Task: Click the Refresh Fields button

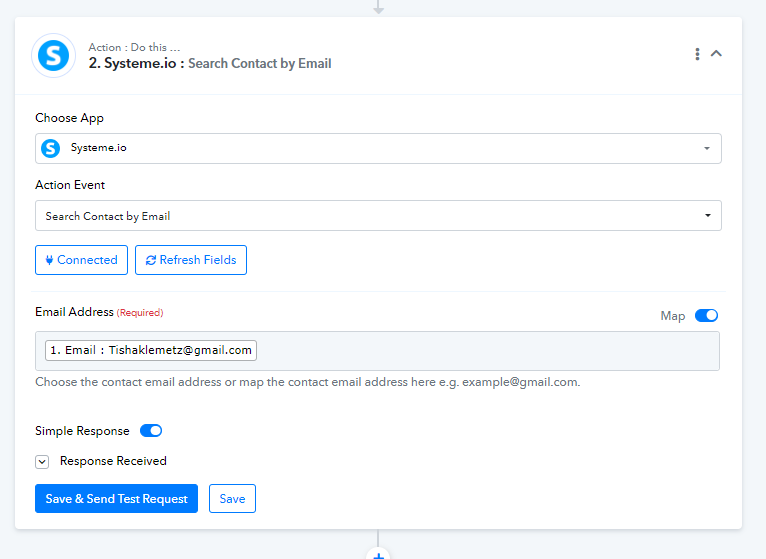Action: click(x=191, y=260)
